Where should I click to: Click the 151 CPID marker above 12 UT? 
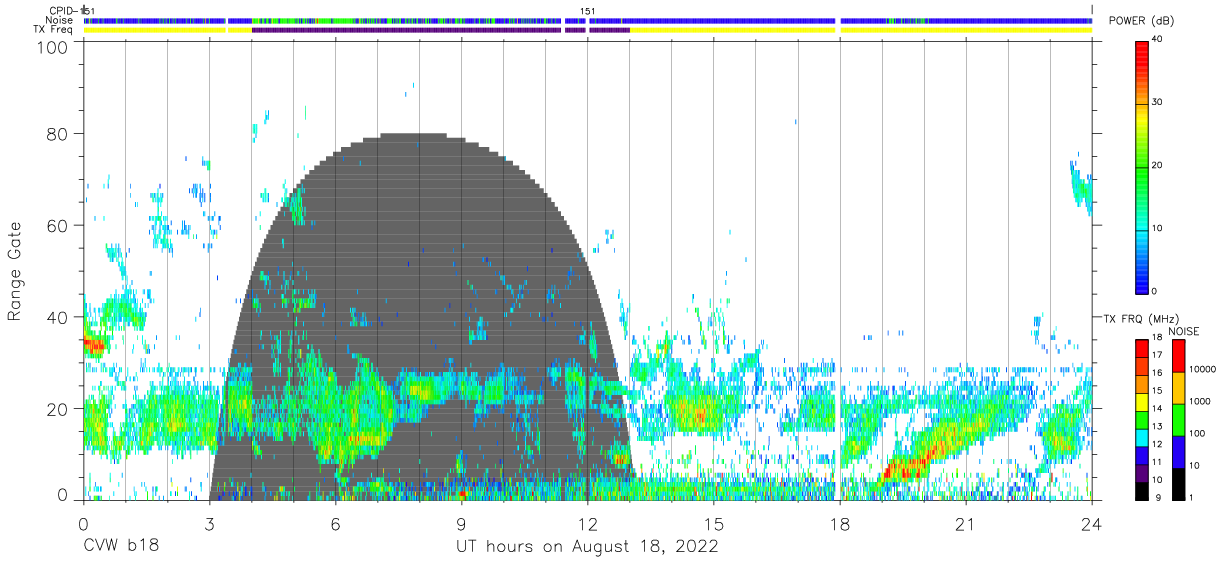[588, 11]
